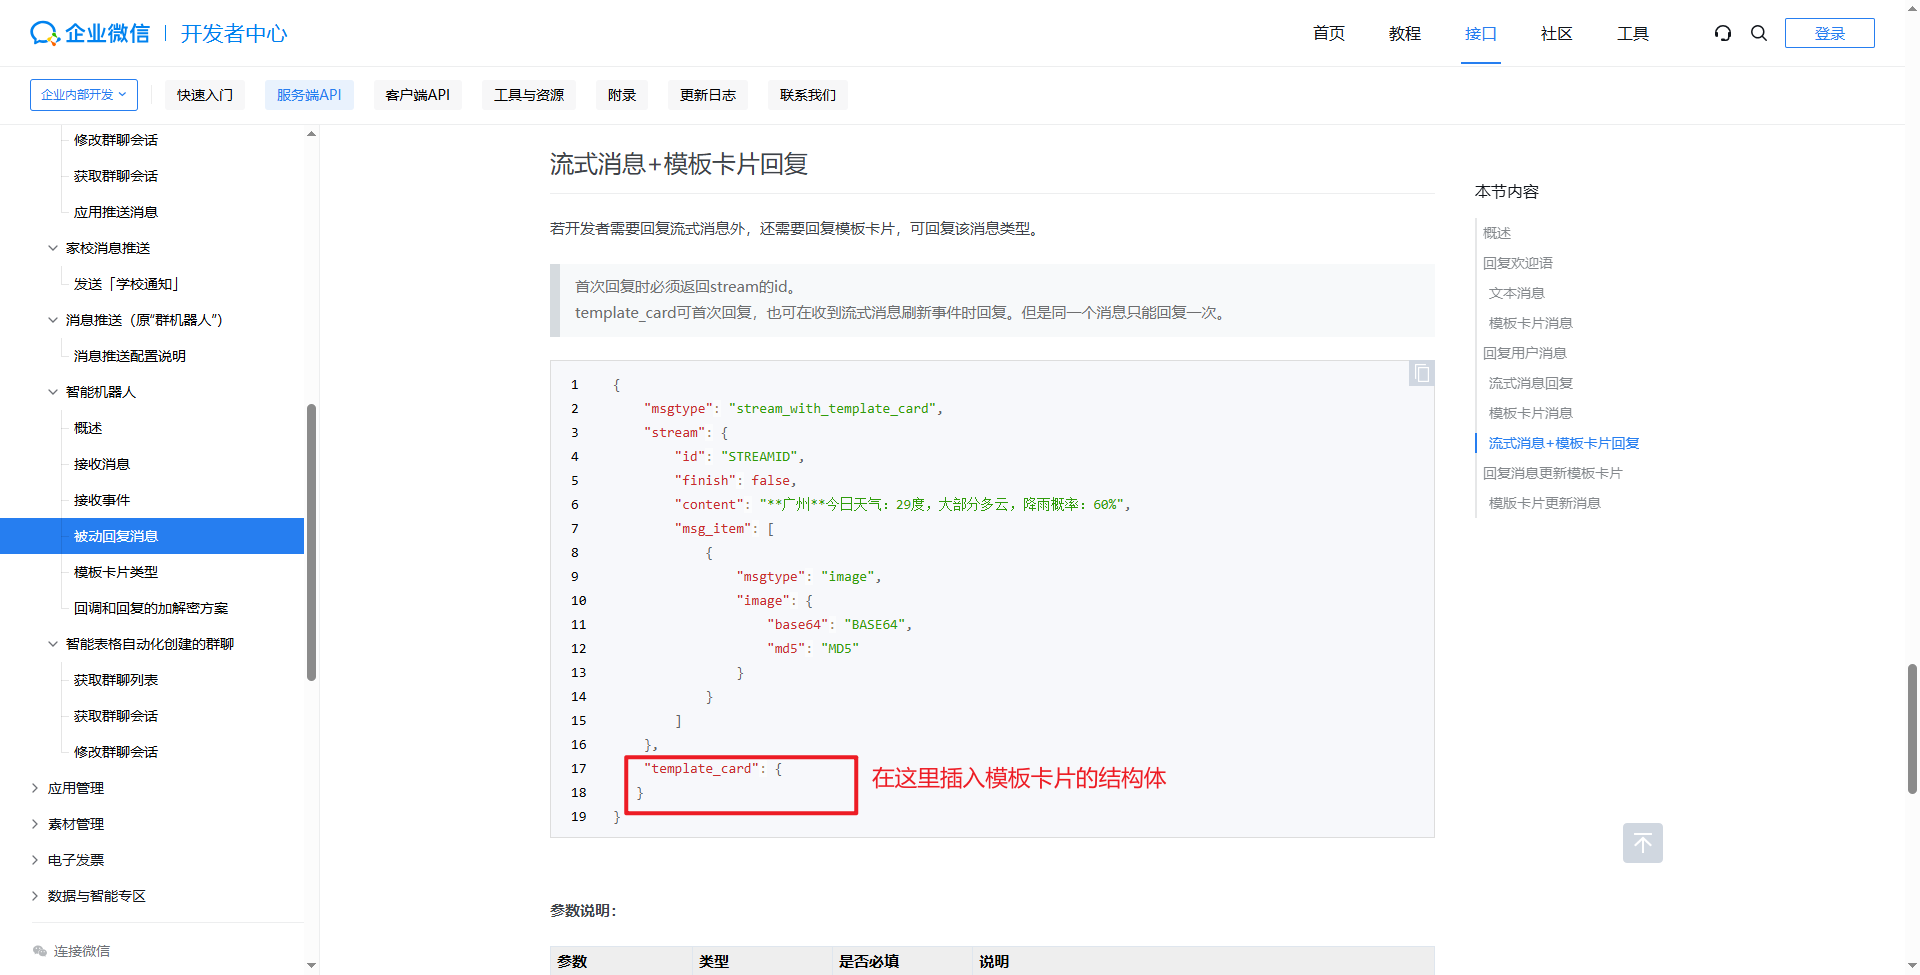
Task: Expand the 应用管理 section
Action: click(x=35, y=788)
